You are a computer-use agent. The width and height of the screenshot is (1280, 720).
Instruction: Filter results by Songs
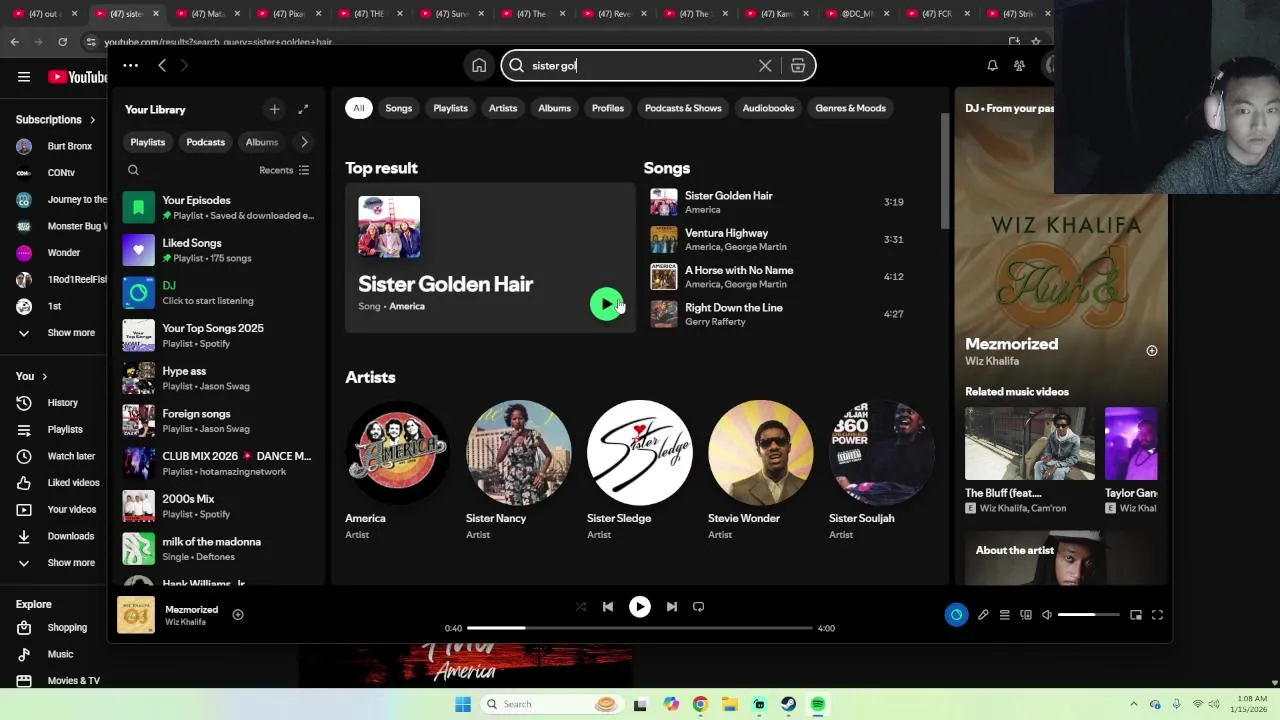(x=398, y=108)
